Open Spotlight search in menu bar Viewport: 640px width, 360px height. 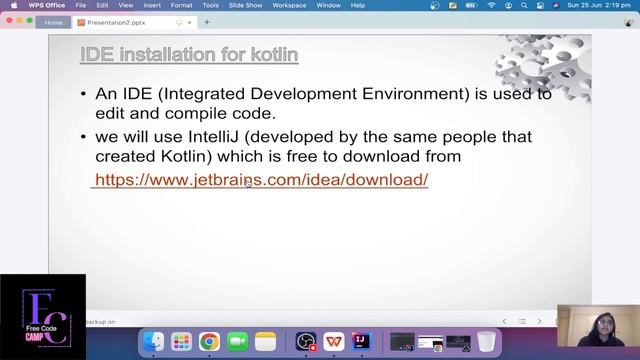coord(524,5)
